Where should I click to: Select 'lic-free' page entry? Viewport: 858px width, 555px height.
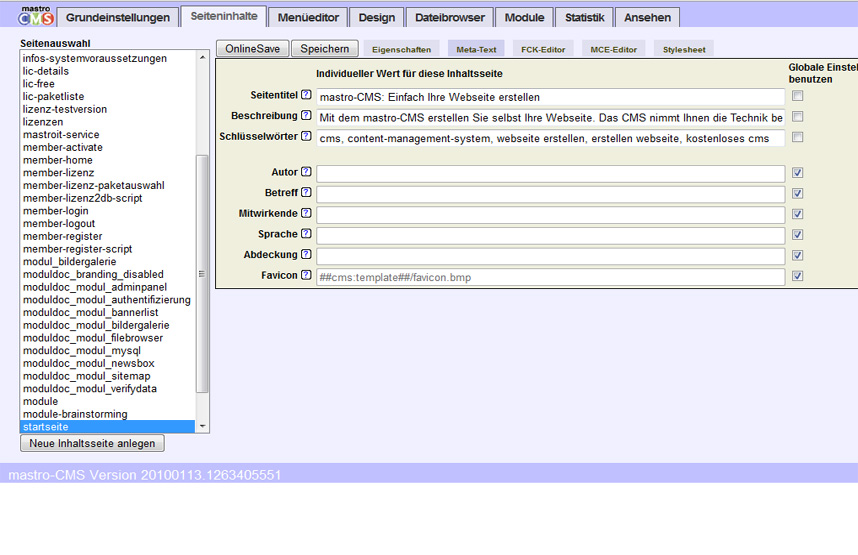[108, 84]
